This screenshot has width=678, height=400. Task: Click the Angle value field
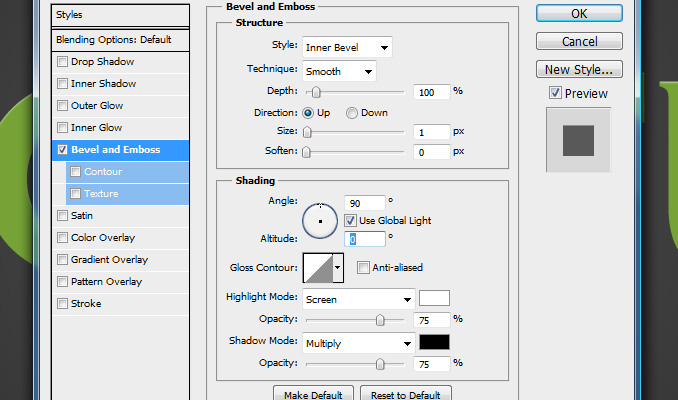click(x=365, y=203)
